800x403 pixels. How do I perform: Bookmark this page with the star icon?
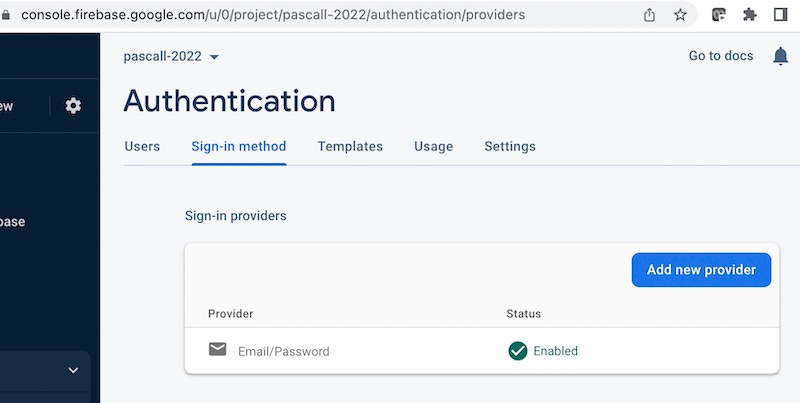(x=680, y=15)
